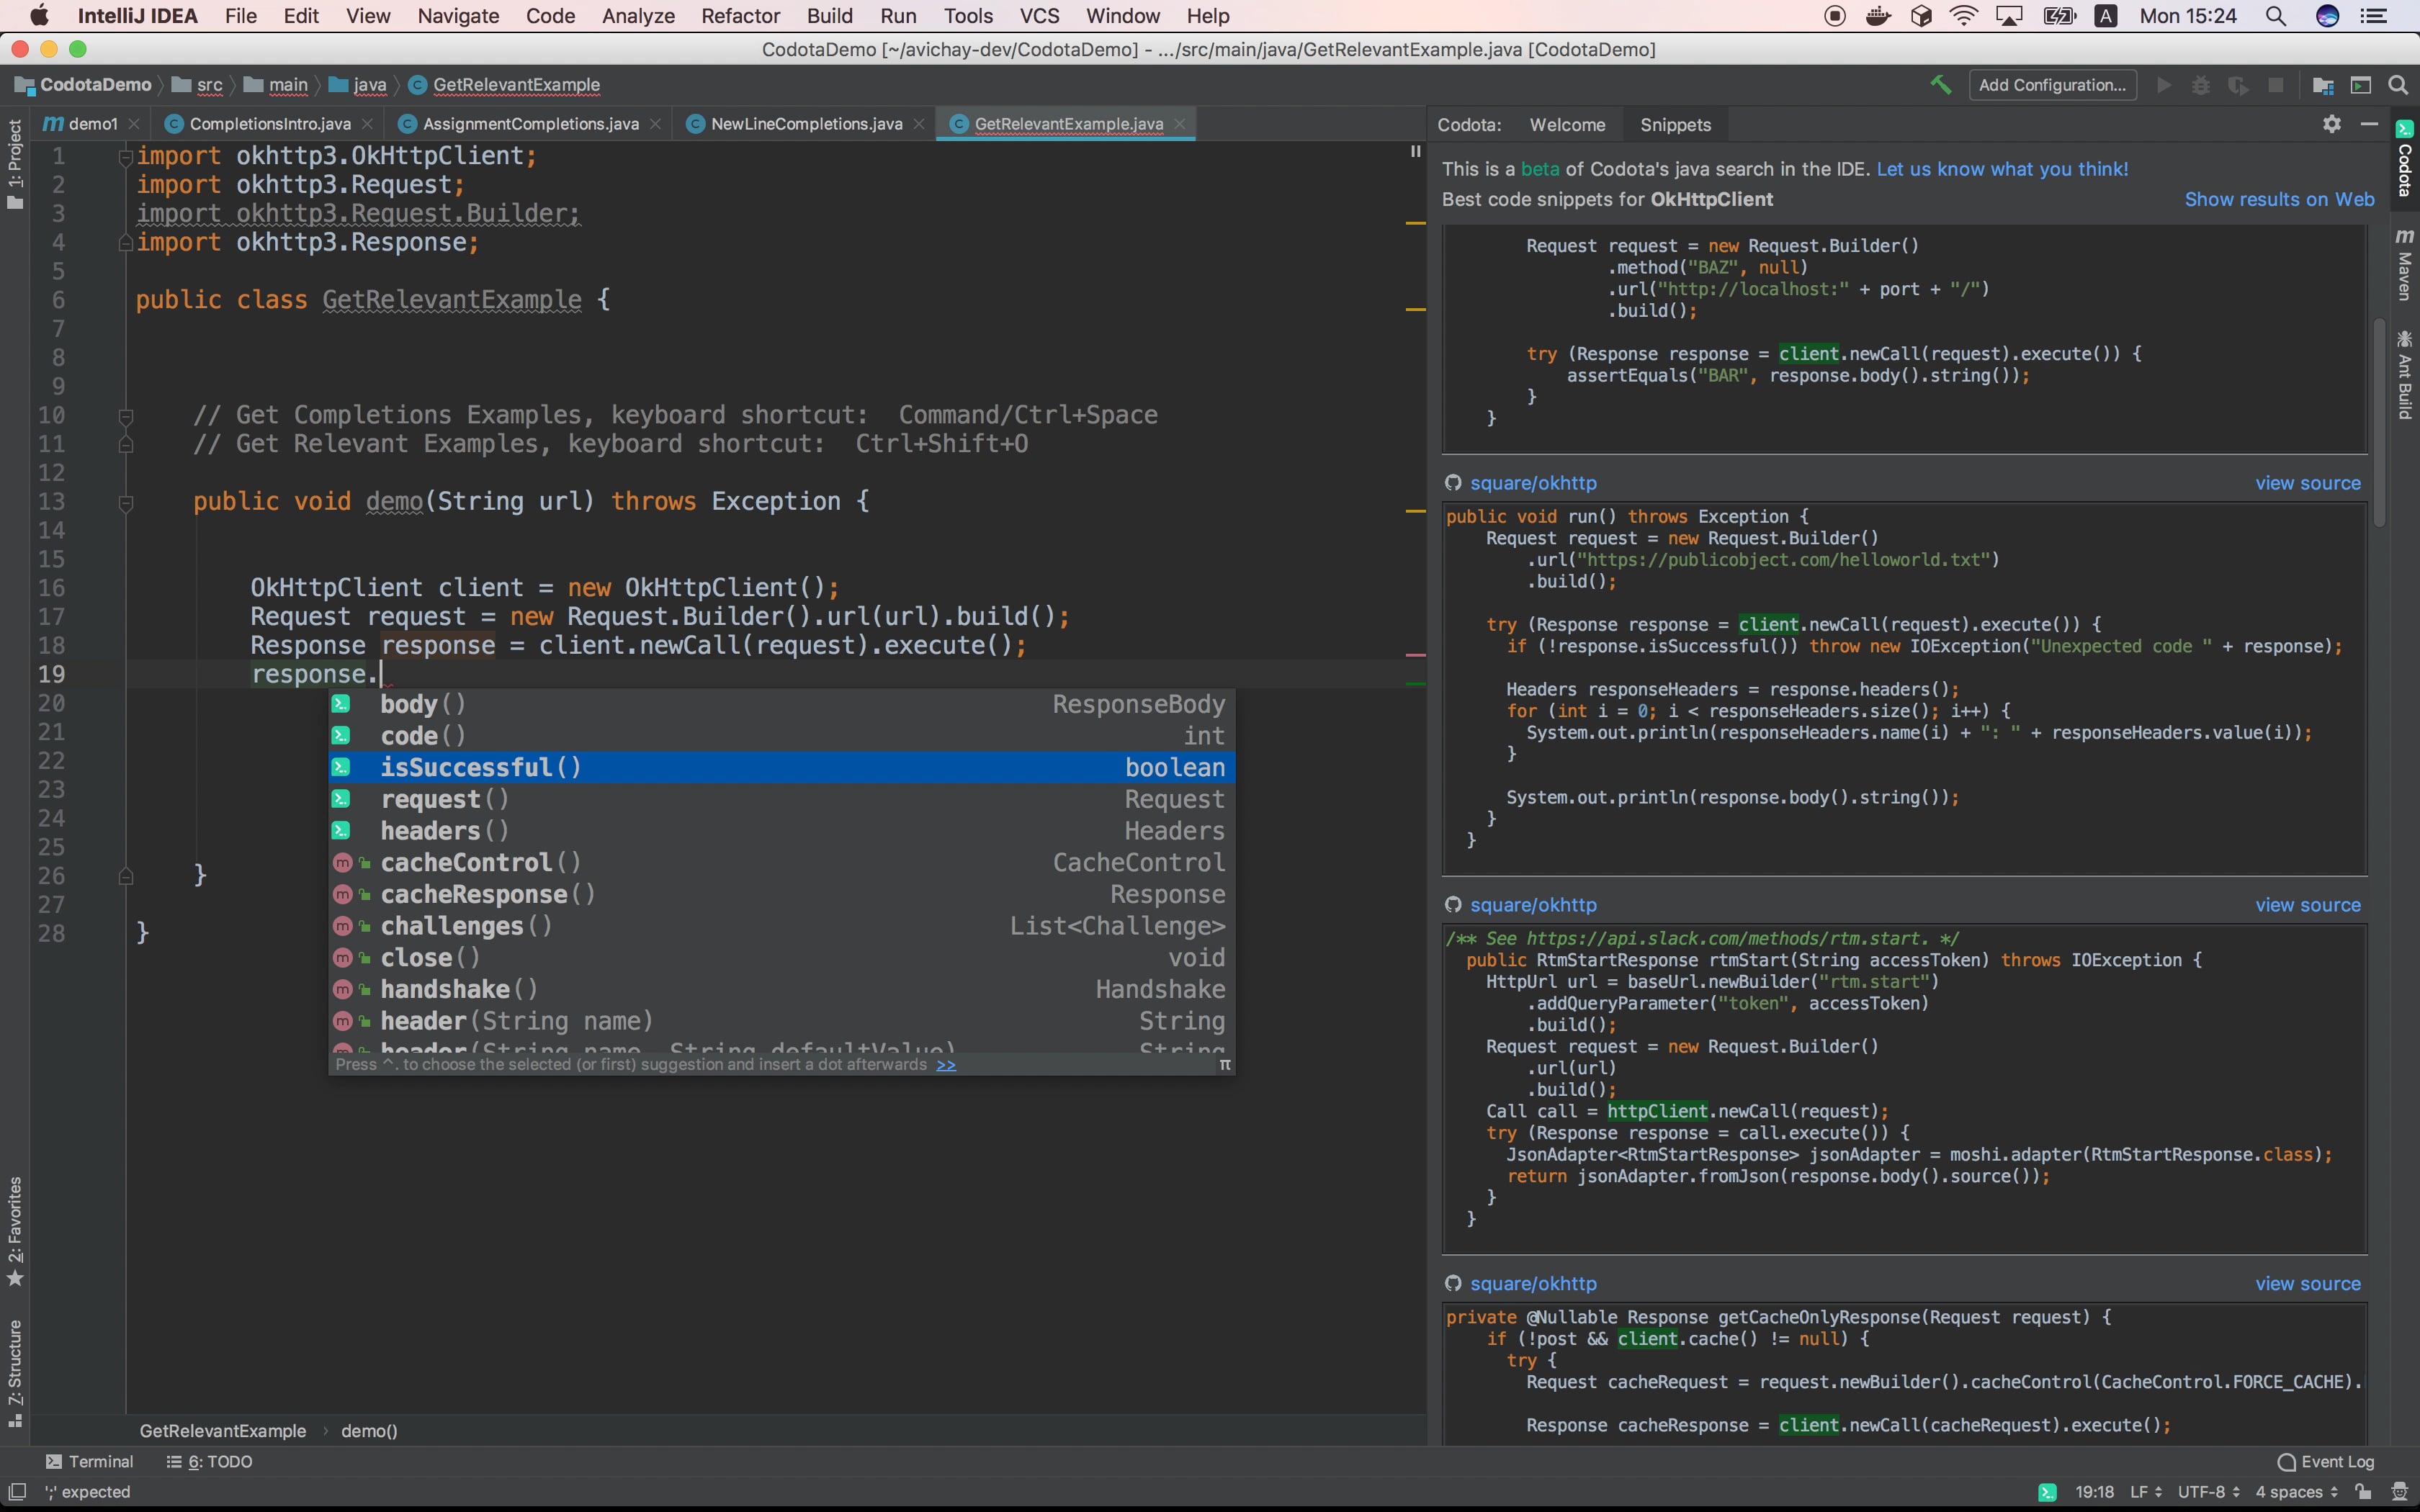Open the Structure tool window sidebar button
Viewport: 2420px width, 1512px height.
[15, 1374]
